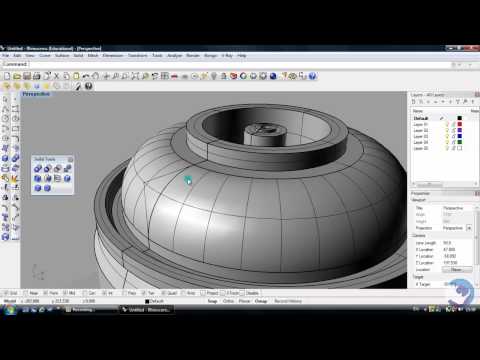Open the Render menu
This screenshot has width=480, height=360.
[x=193, y=55]
